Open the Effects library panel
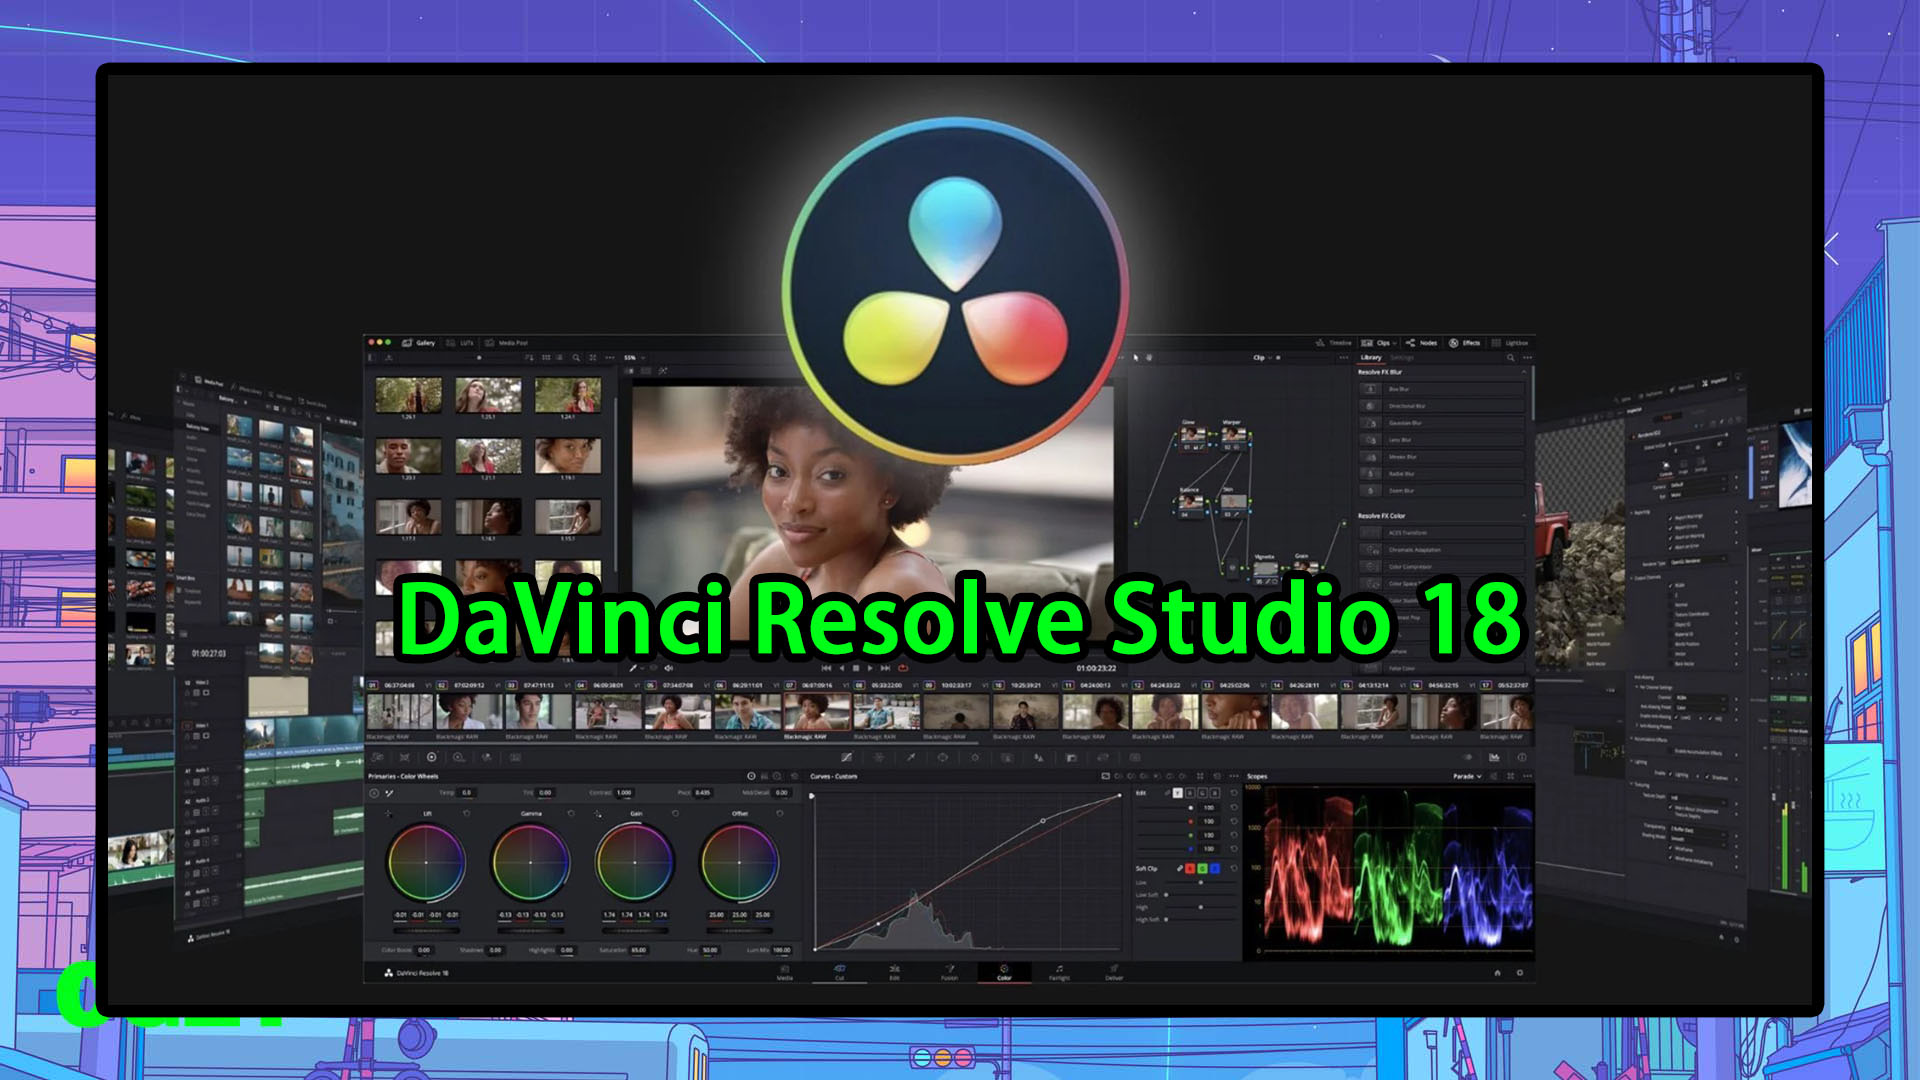Screen dimensions: 1920x1080 [x=1464, y=342]
